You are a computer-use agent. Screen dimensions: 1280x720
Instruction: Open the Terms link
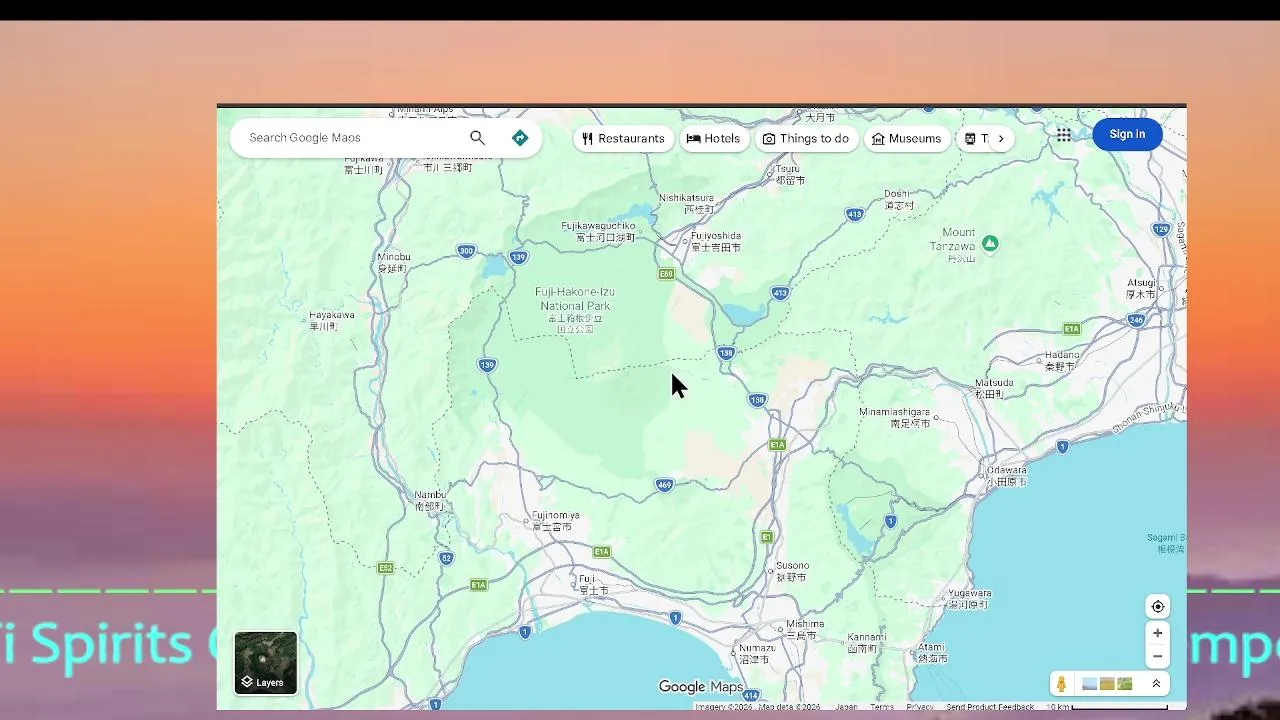point(882,707)
